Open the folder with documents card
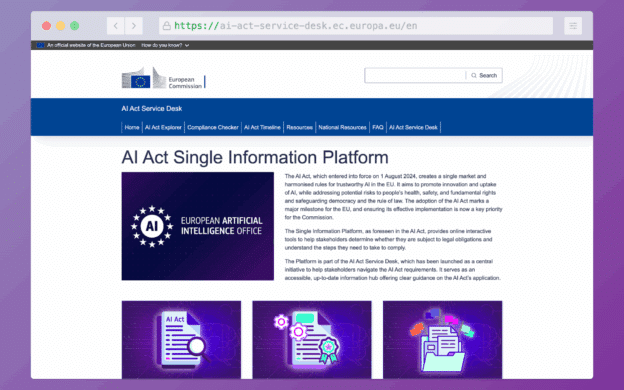Screen dimensions: 624x390 click(x=443, y=340)
